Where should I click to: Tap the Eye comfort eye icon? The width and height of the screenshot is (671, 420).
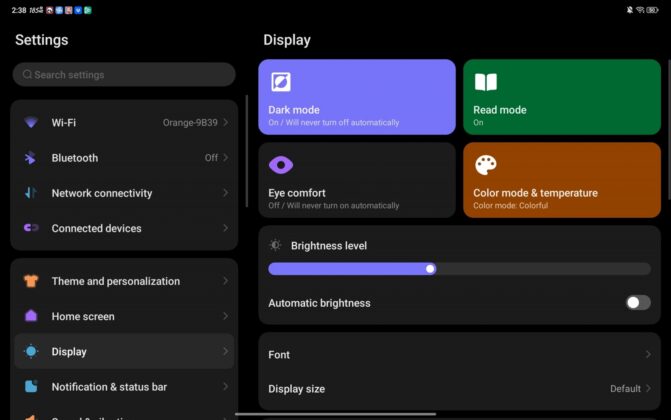click(281, 165)
